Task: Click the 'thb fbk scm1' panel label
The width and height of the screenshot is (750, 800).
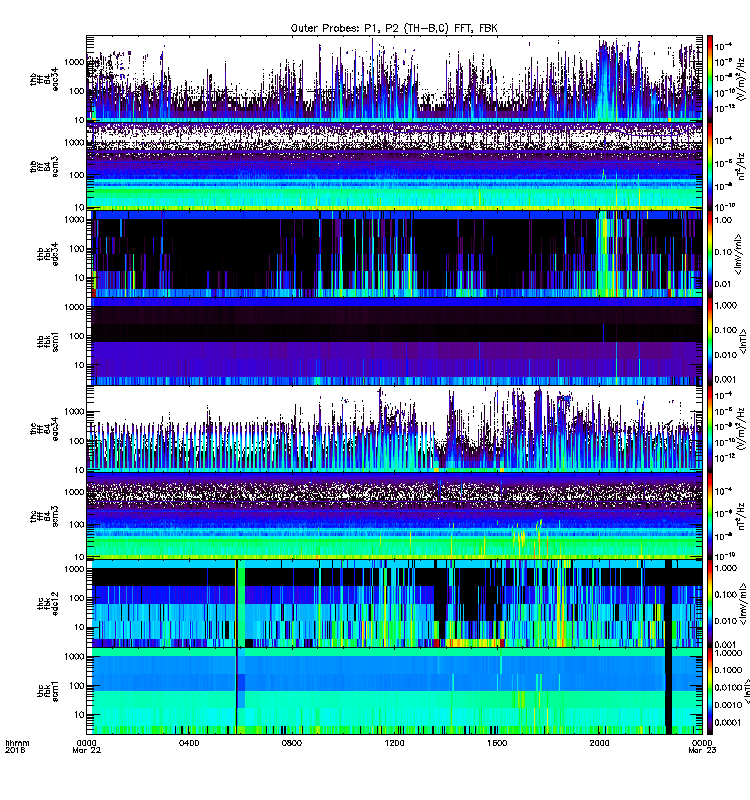Action: click(x=47, y=342)
